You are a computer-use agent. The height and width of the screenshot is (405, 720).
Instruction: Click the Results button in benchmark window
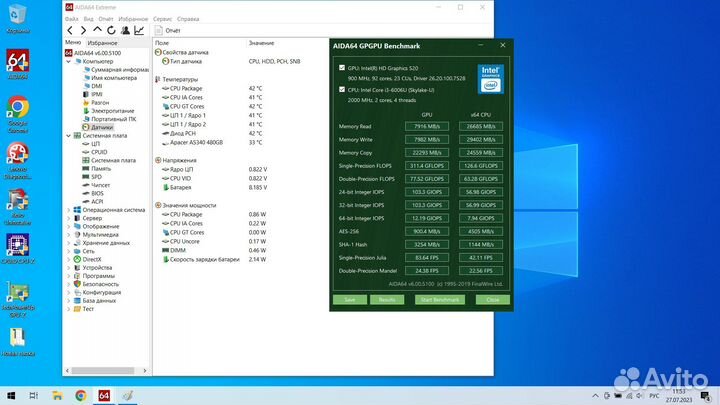tap(386, 299)
